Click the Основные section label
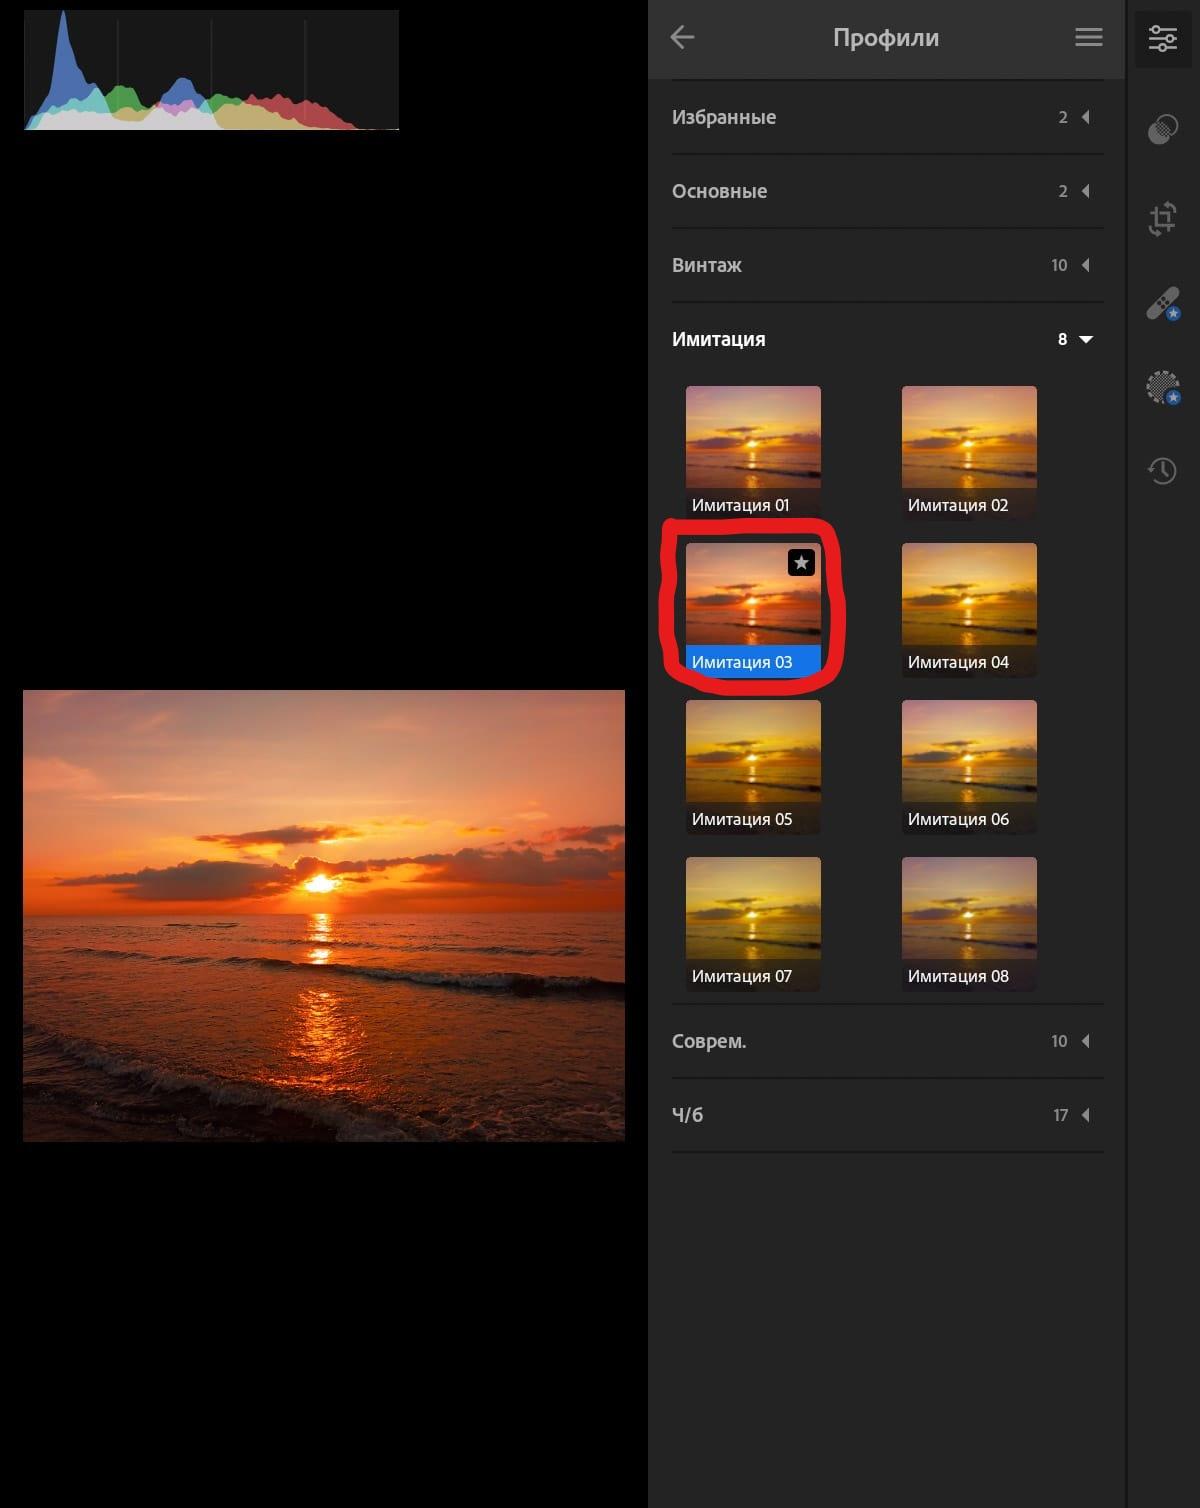 tap(720, 191)
